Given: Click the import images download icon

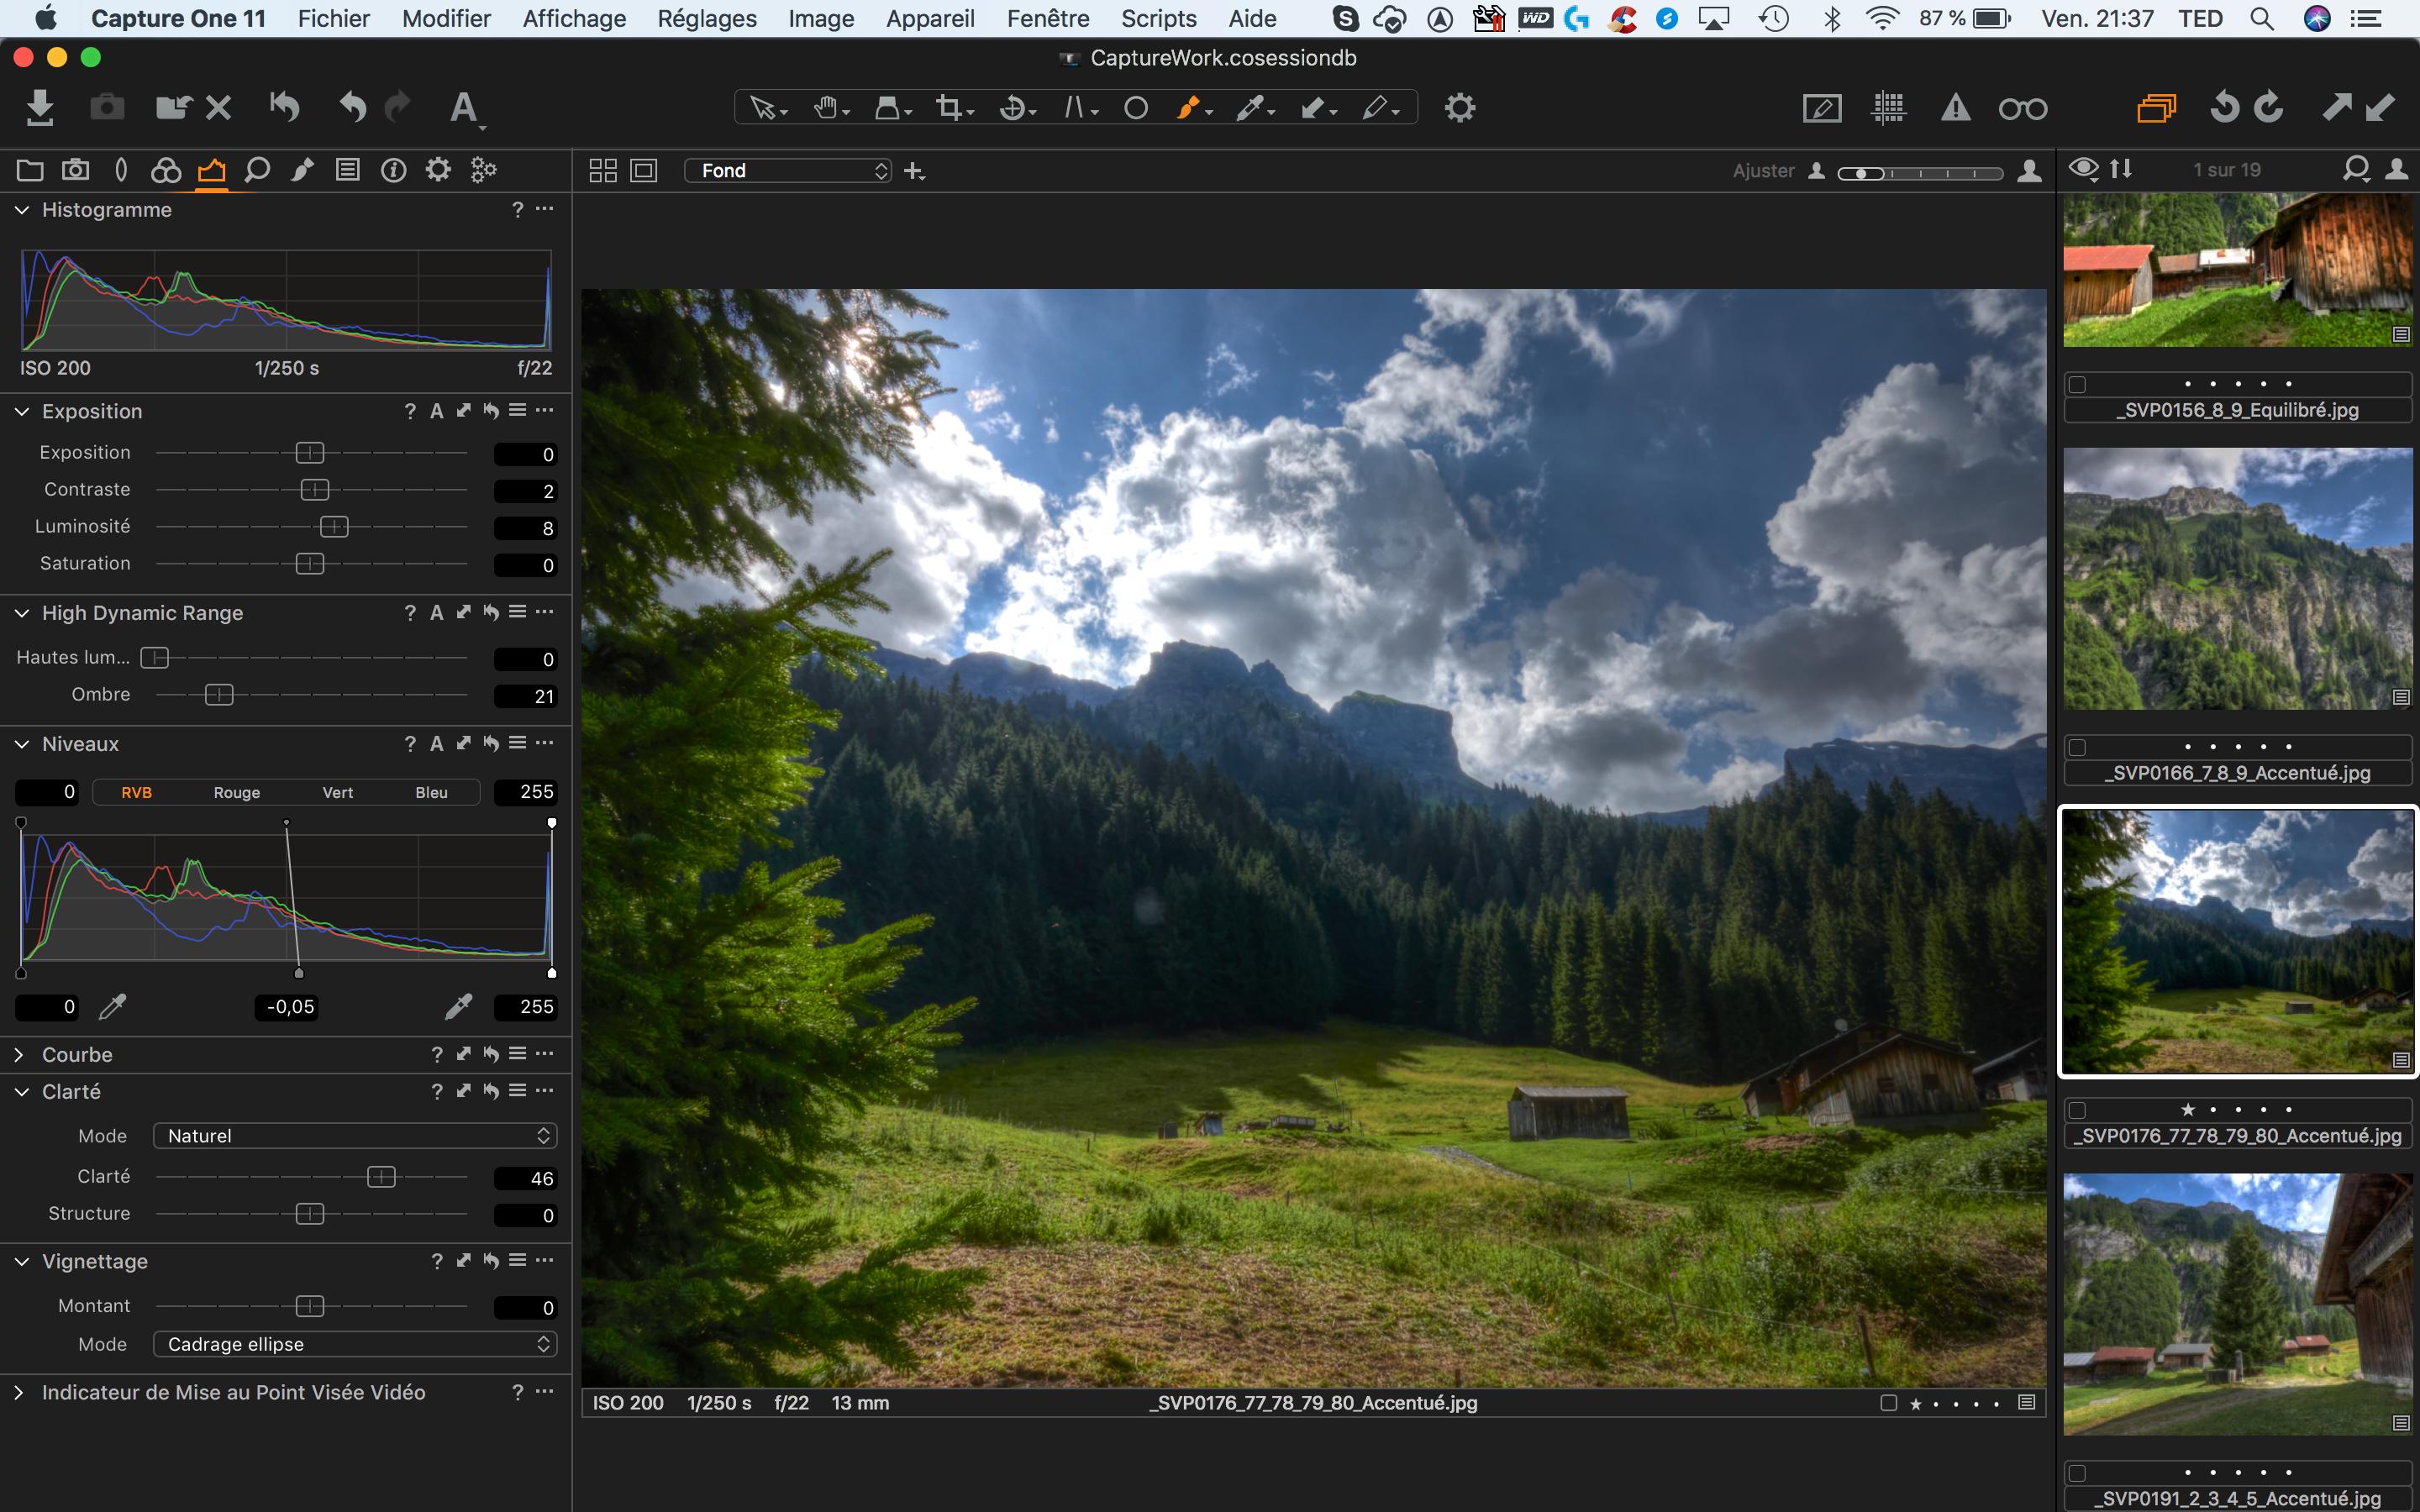Looking at the screenshot, I should (40, 107).
